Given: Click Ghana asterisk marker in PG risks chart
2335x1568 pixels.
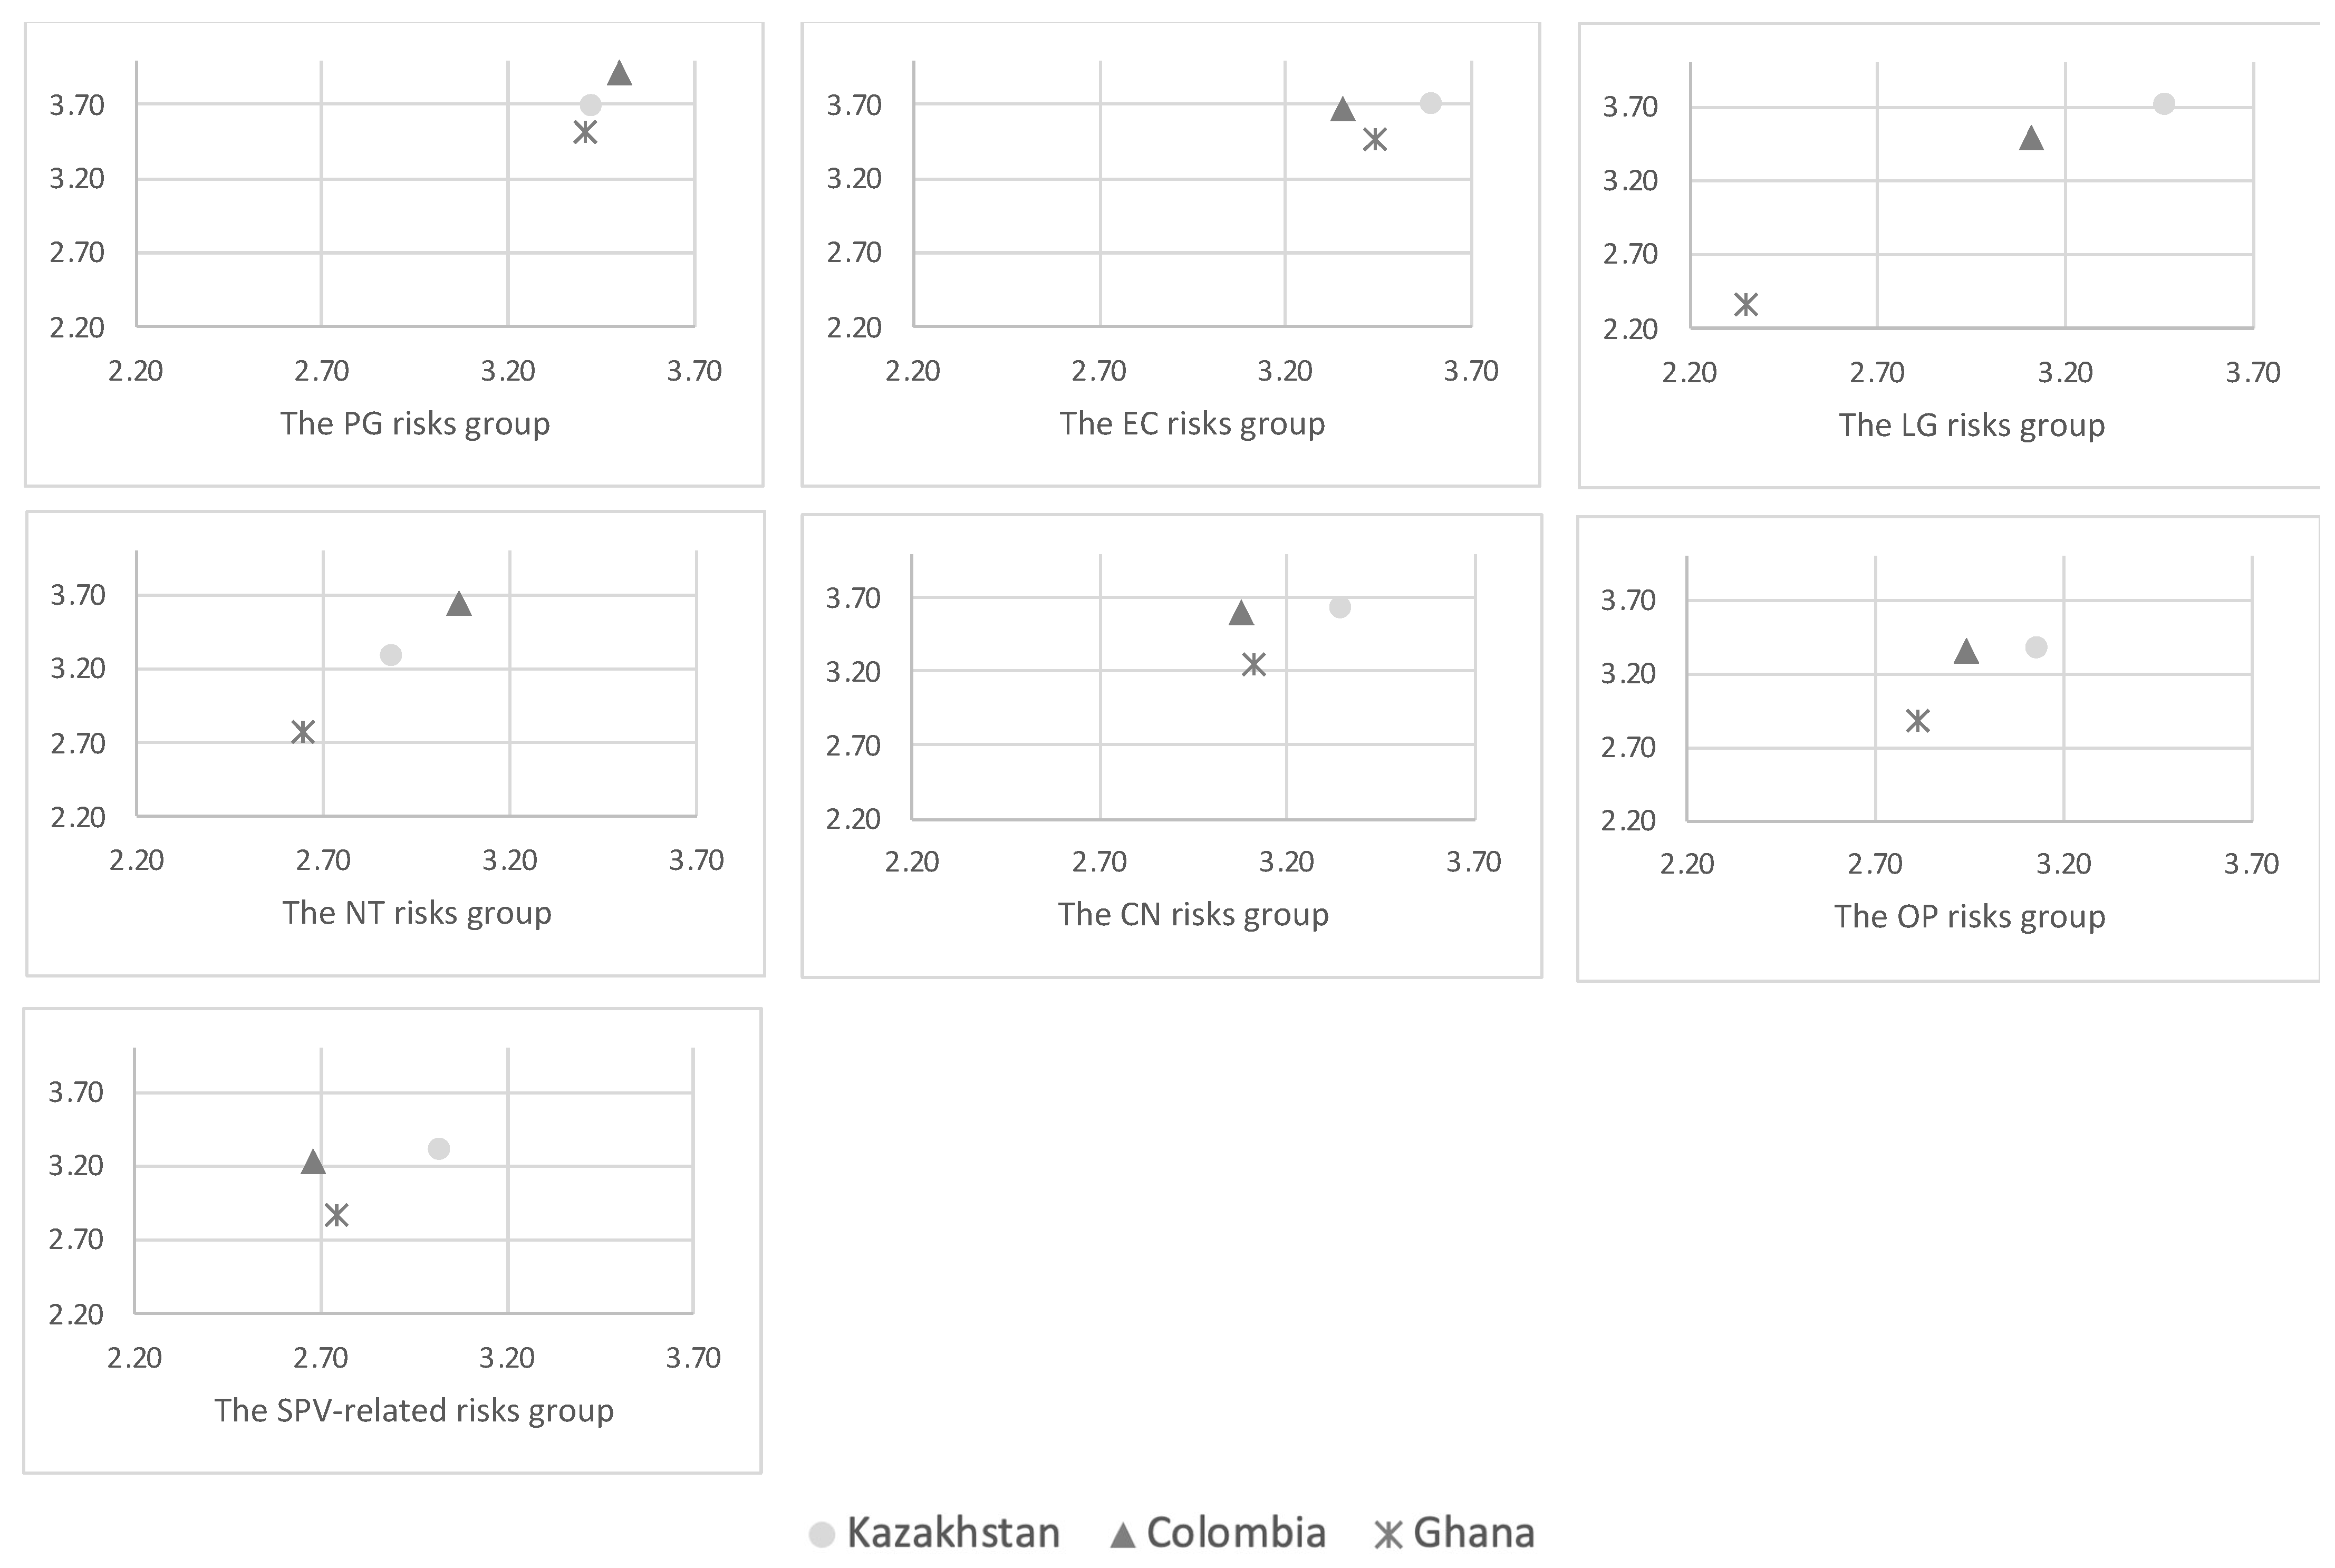Looking at the screenshot, I should tap(585, 132).
